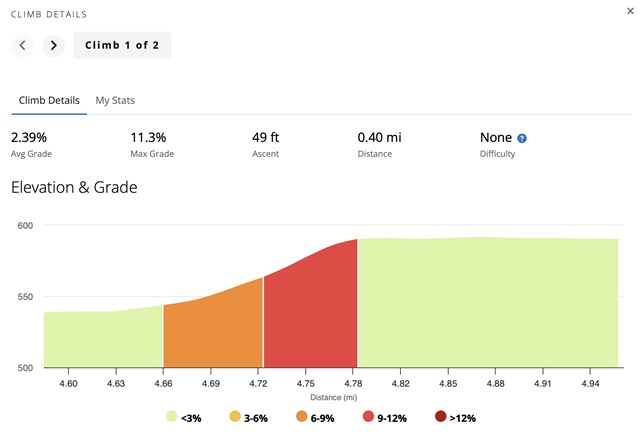The height and width of the screenshot is (434, 640).
Task: Switch to the My Stats tab
Action: click(x=115, y=101)
